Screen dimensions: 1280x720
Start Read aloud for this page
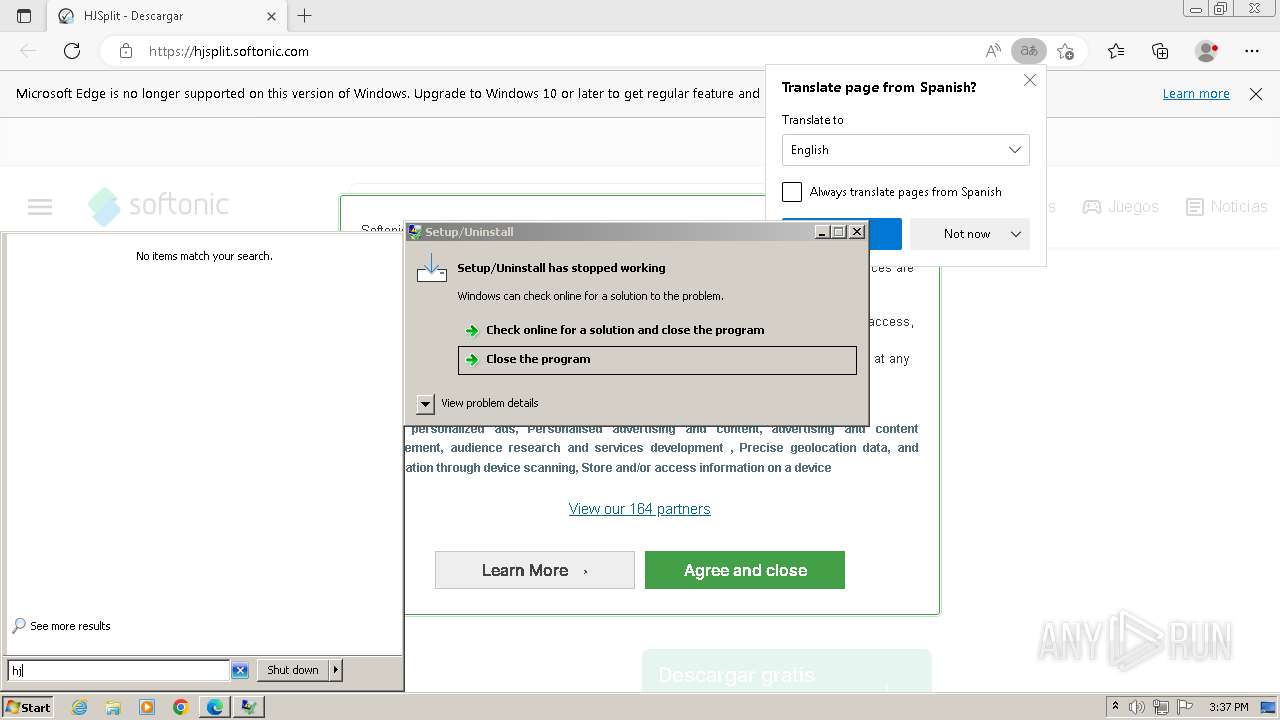pyautogui.click(x=993, y=51)
